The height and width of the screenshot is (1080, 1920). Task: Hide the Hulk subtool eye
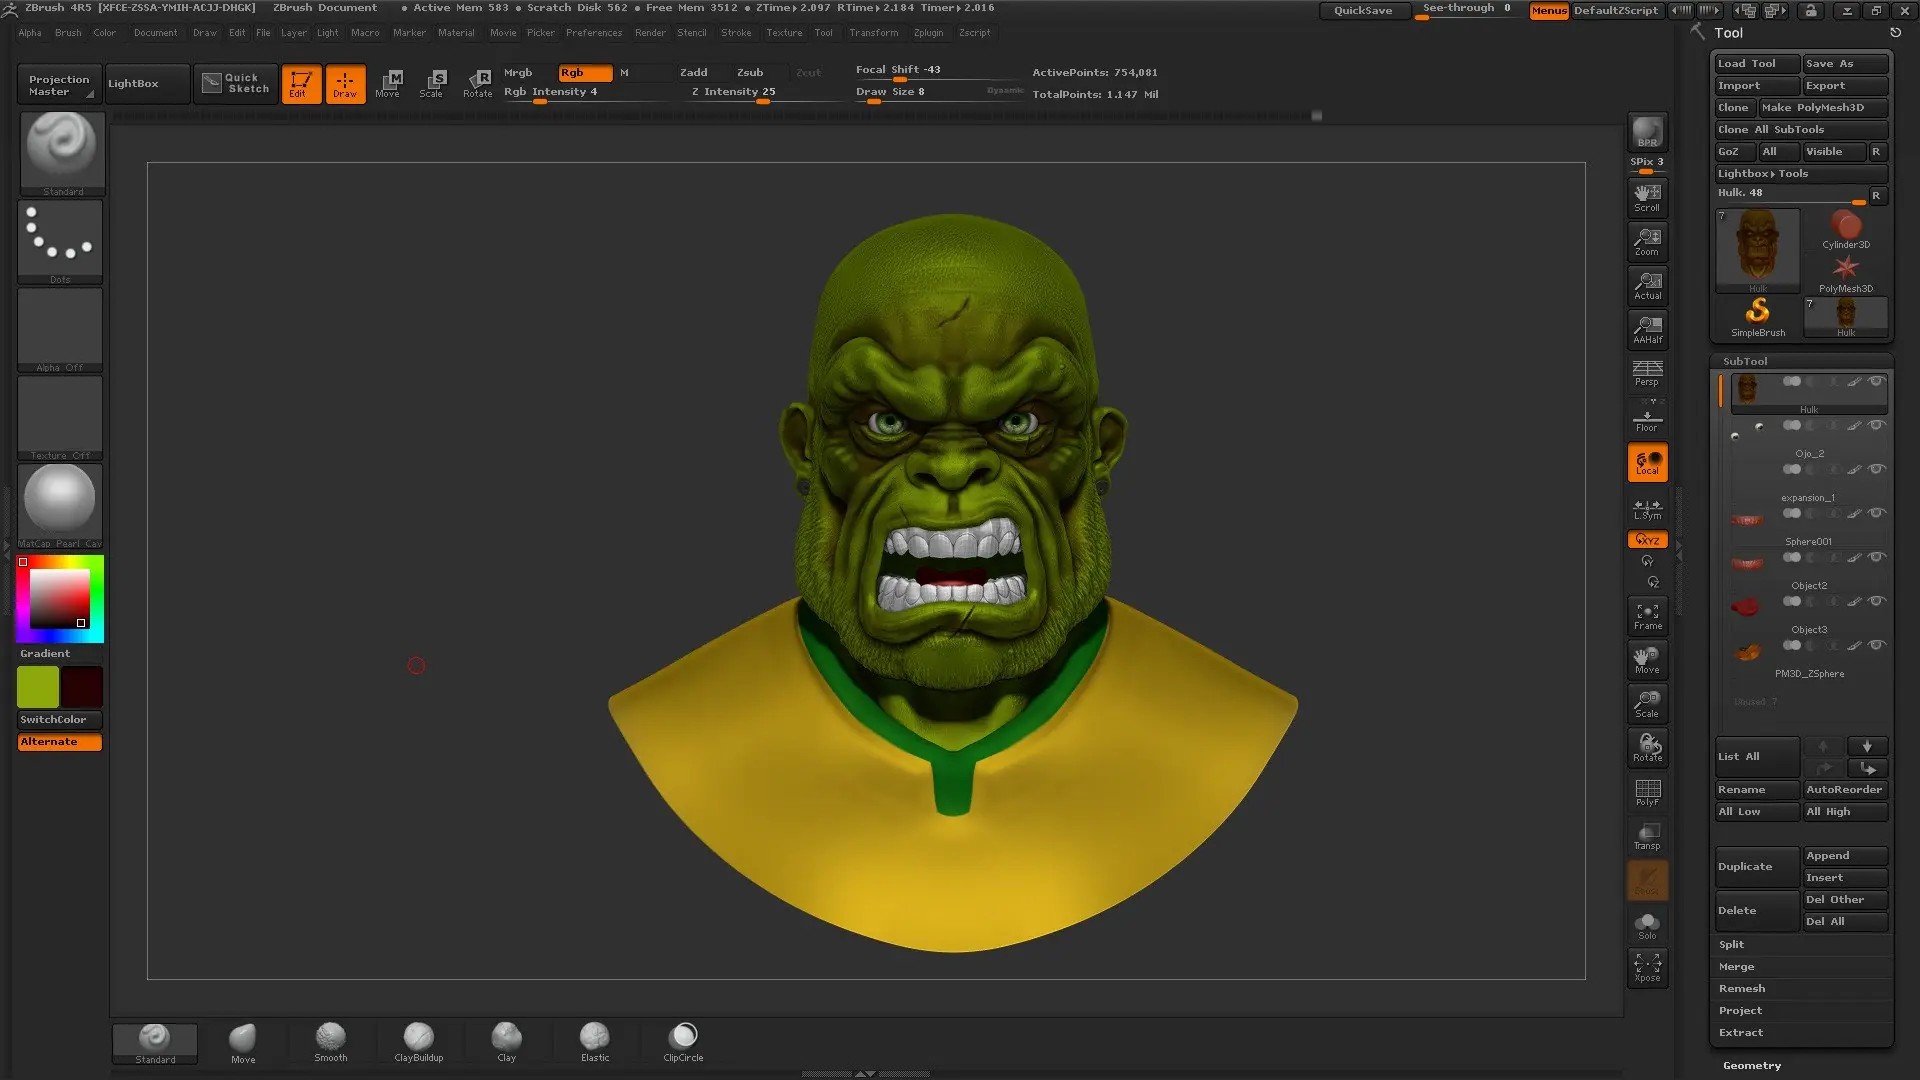pyautogui.click(x=1877, y=382)
